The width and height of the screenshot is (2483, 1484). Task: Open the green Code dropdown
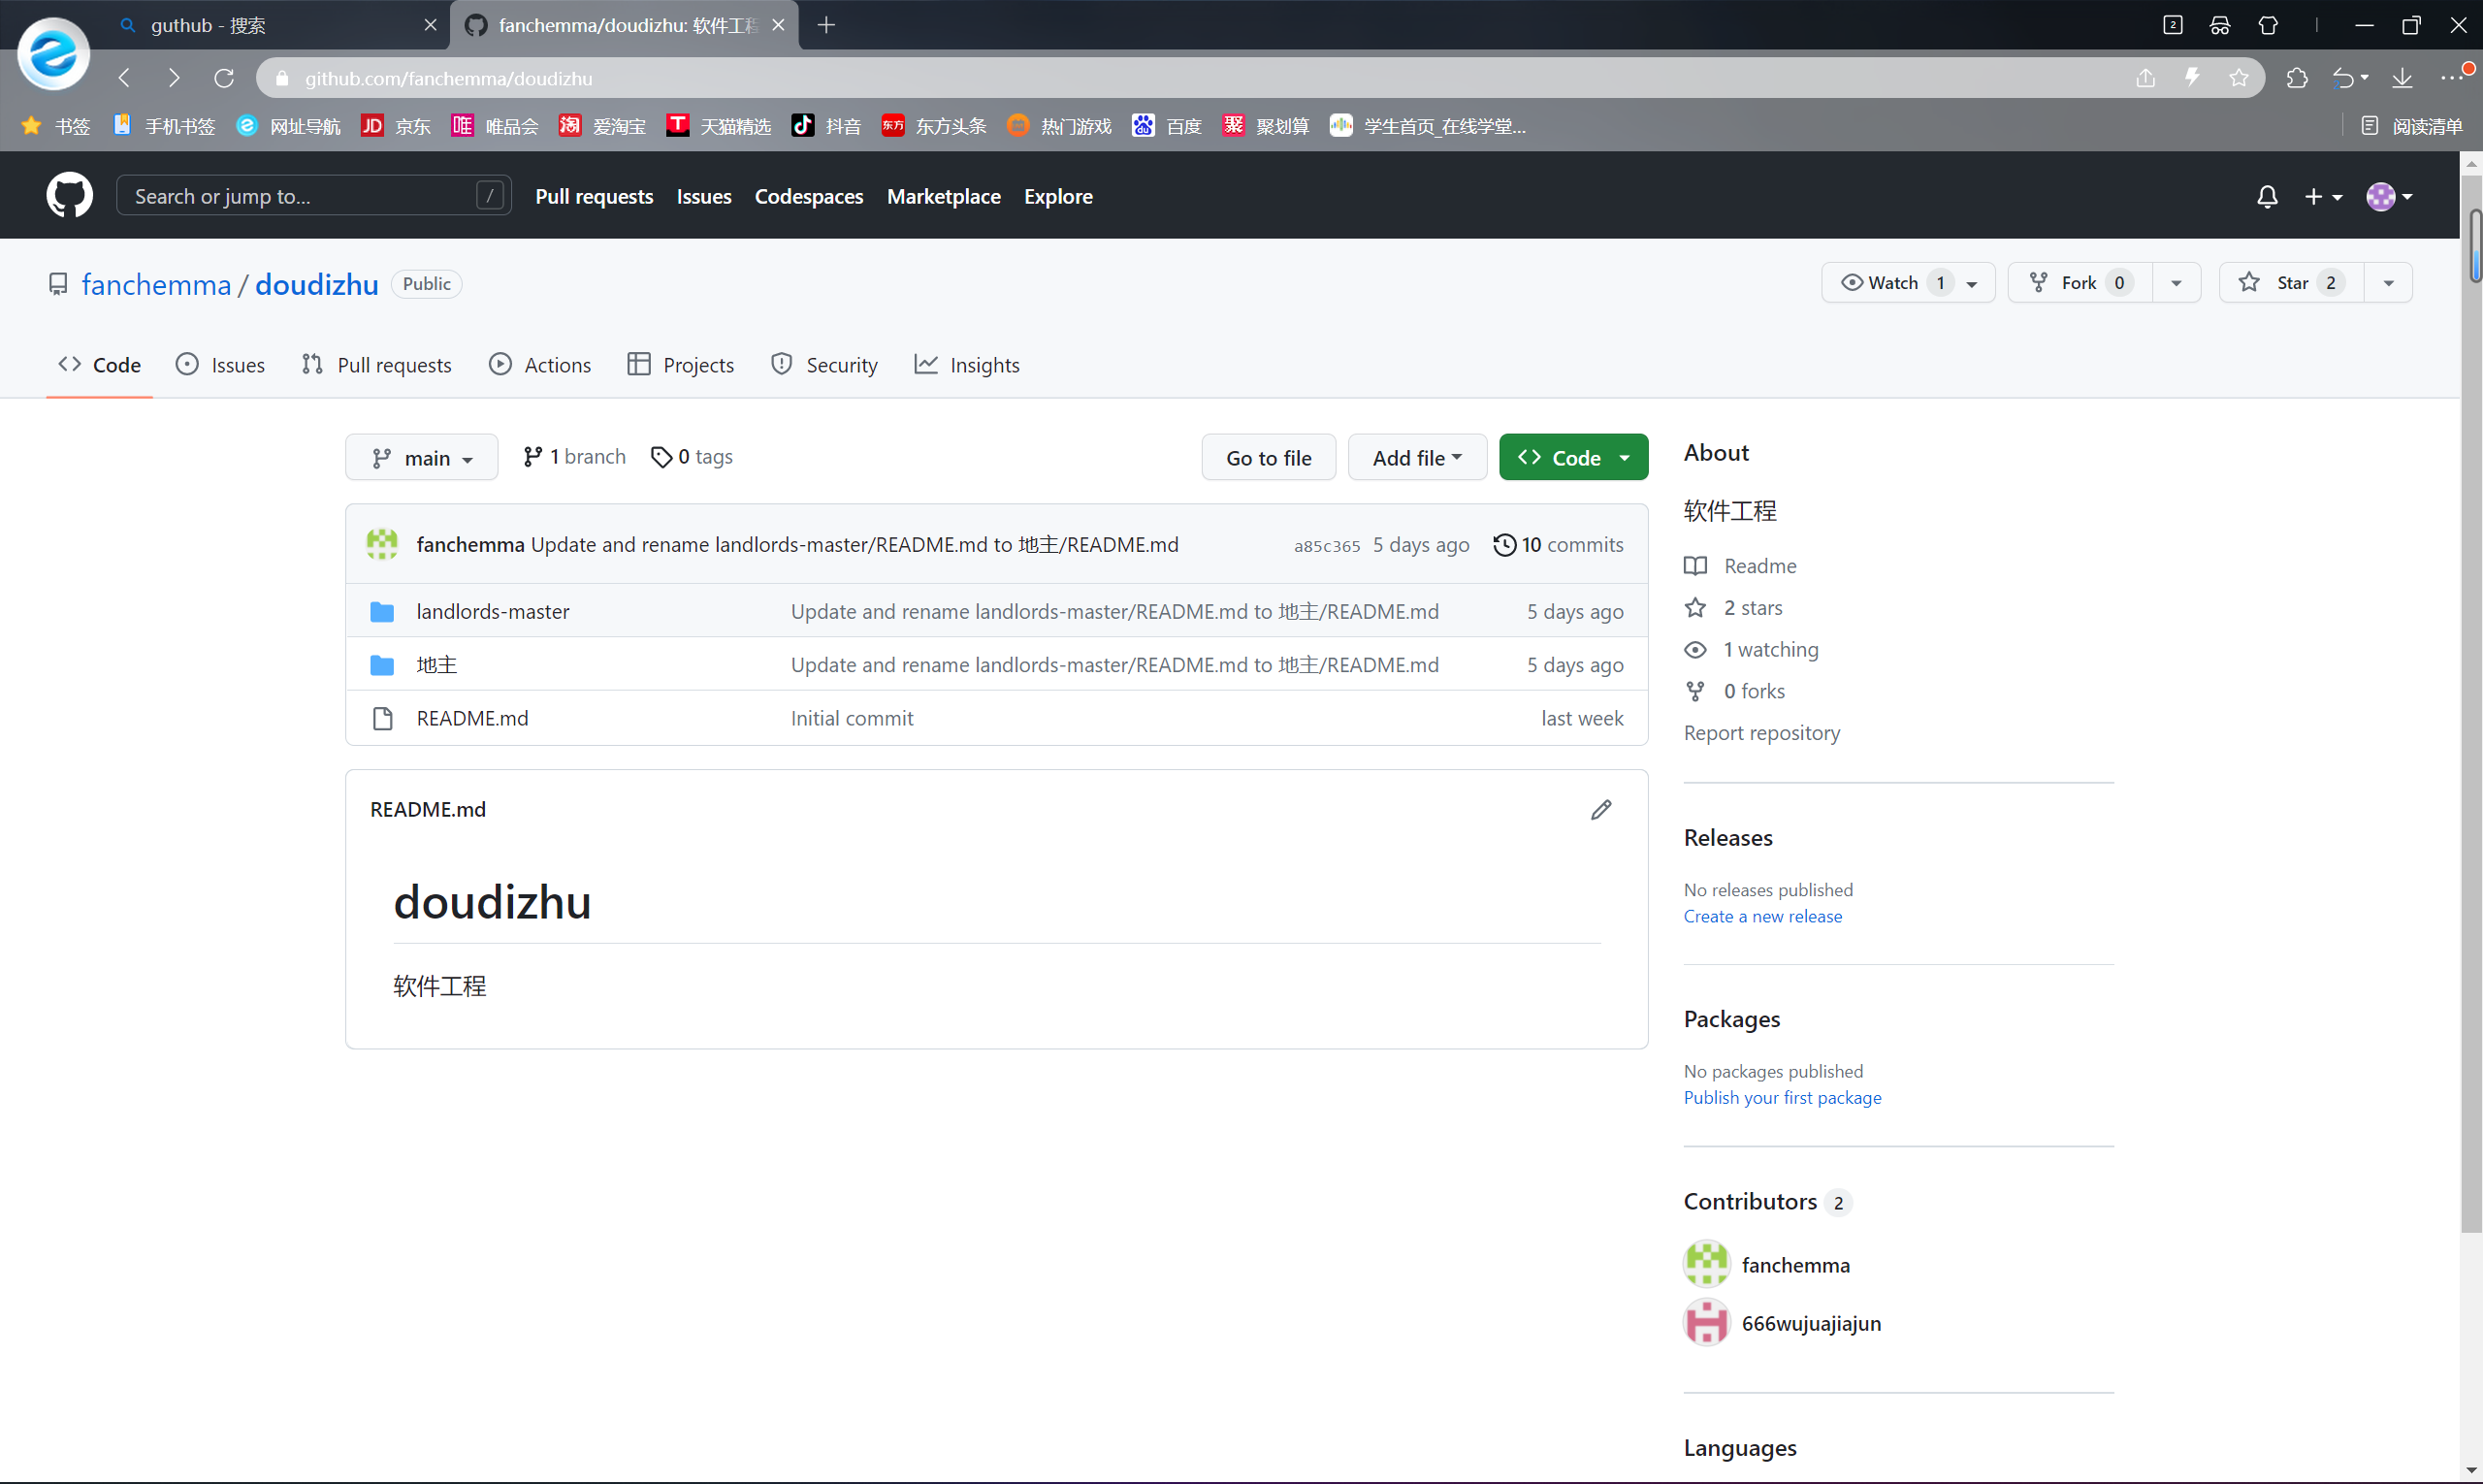(1572, 458)
